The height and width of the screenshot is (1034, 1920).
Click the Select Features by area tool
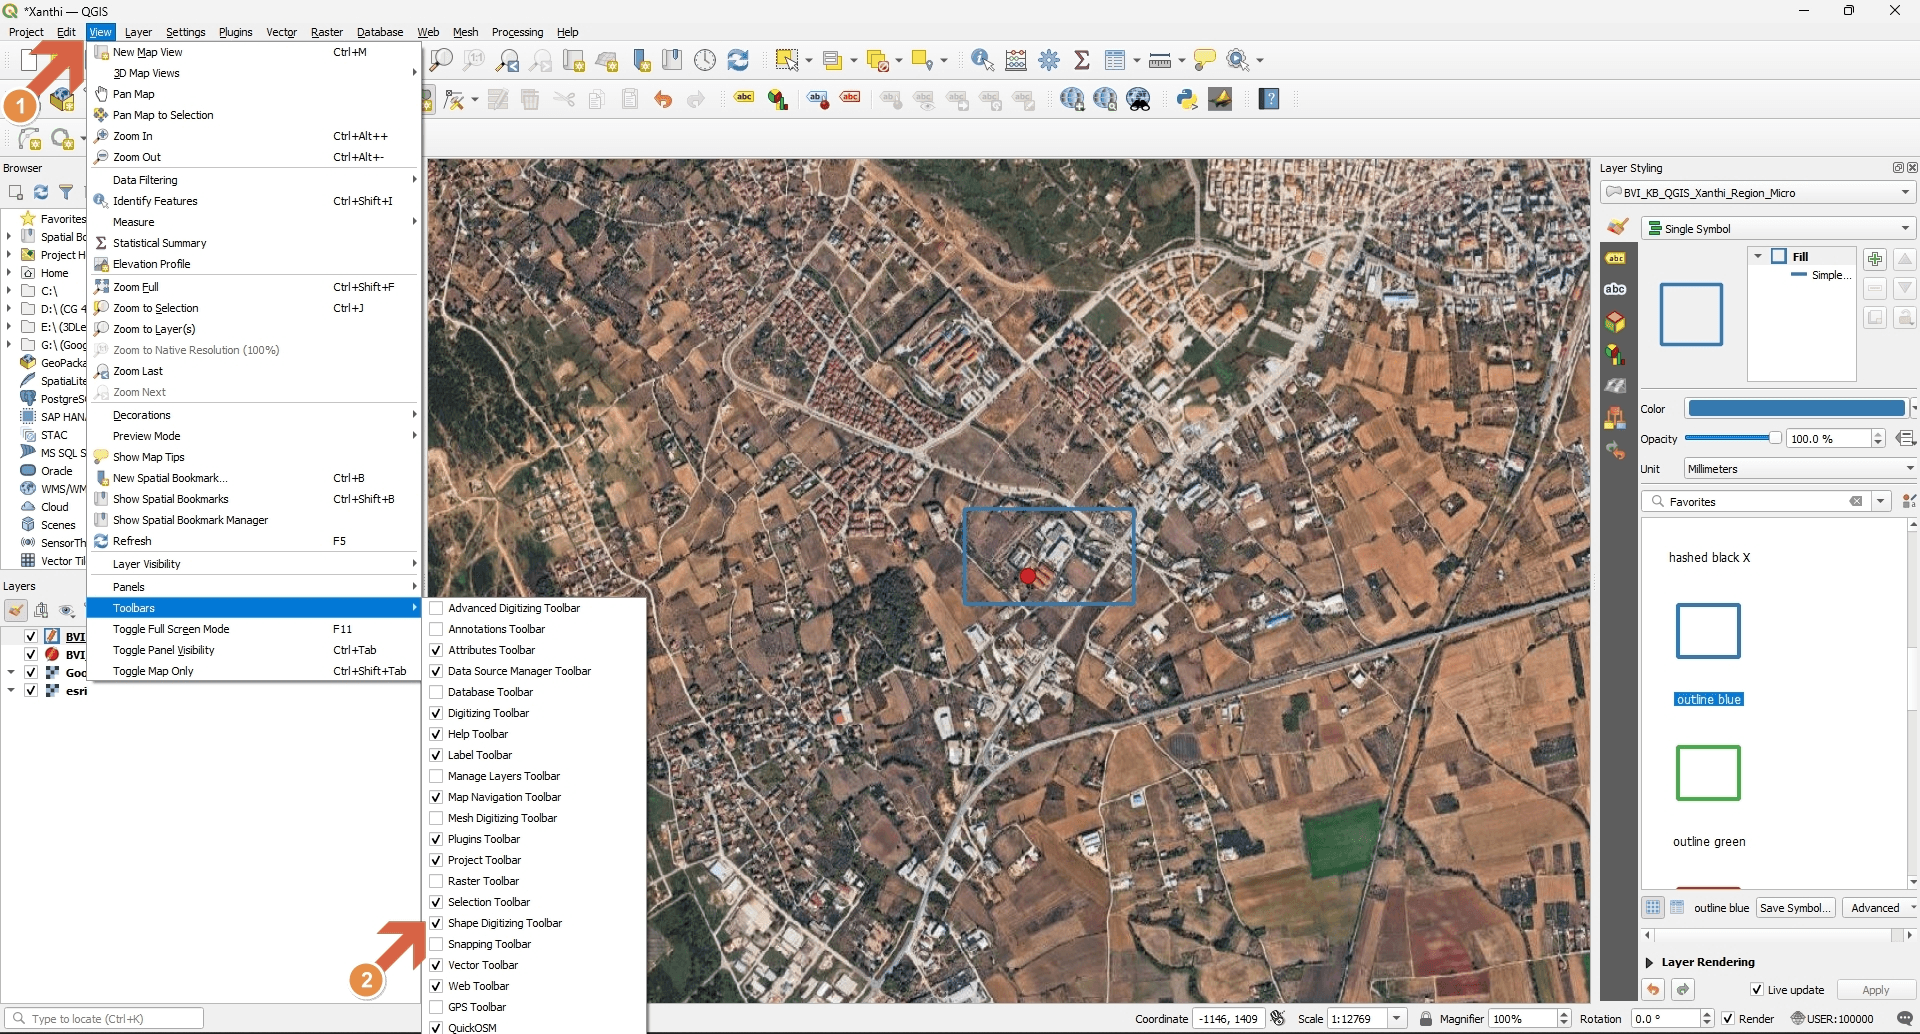coord(787,60)
